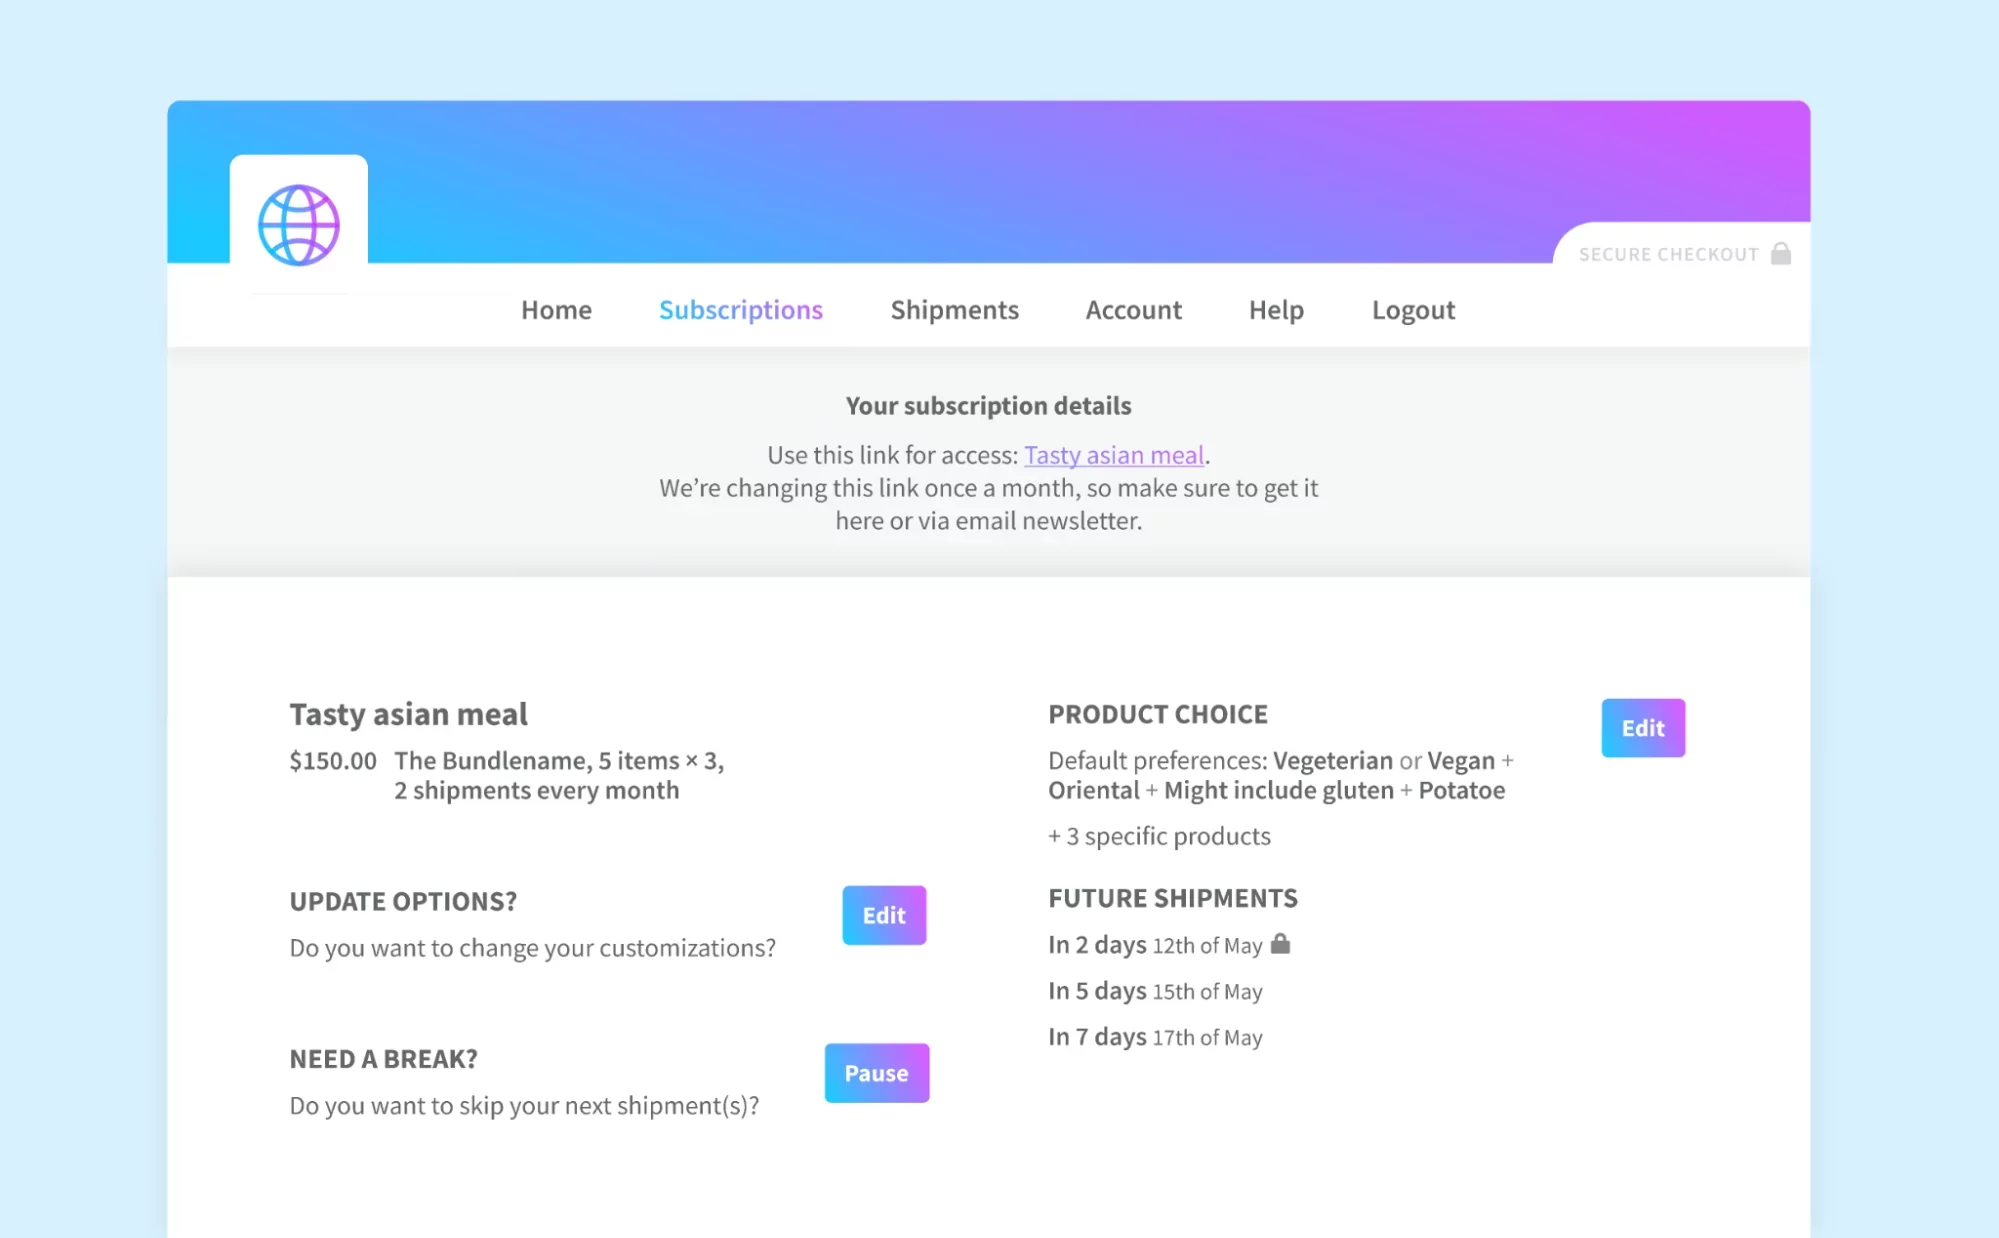Click the +3 specific products text
The width and height of the screenshot is (1999, 1238).
click(x=1159, y=836)
